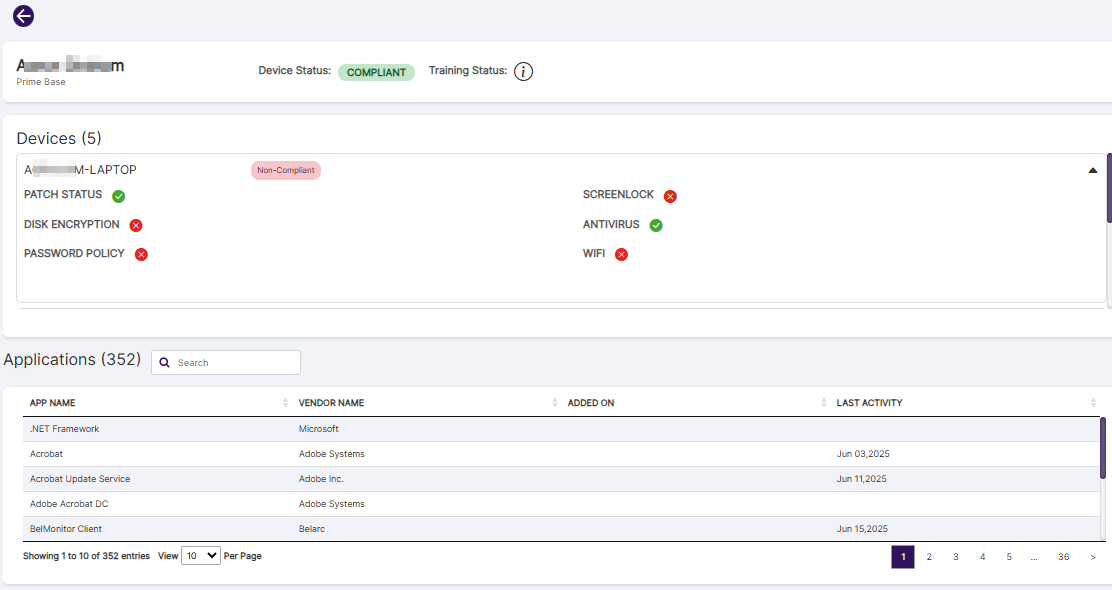Click the back arrow navigation icon
Image resolution: width=1112 pixels, height=590 pixels.
pos(22,16)
